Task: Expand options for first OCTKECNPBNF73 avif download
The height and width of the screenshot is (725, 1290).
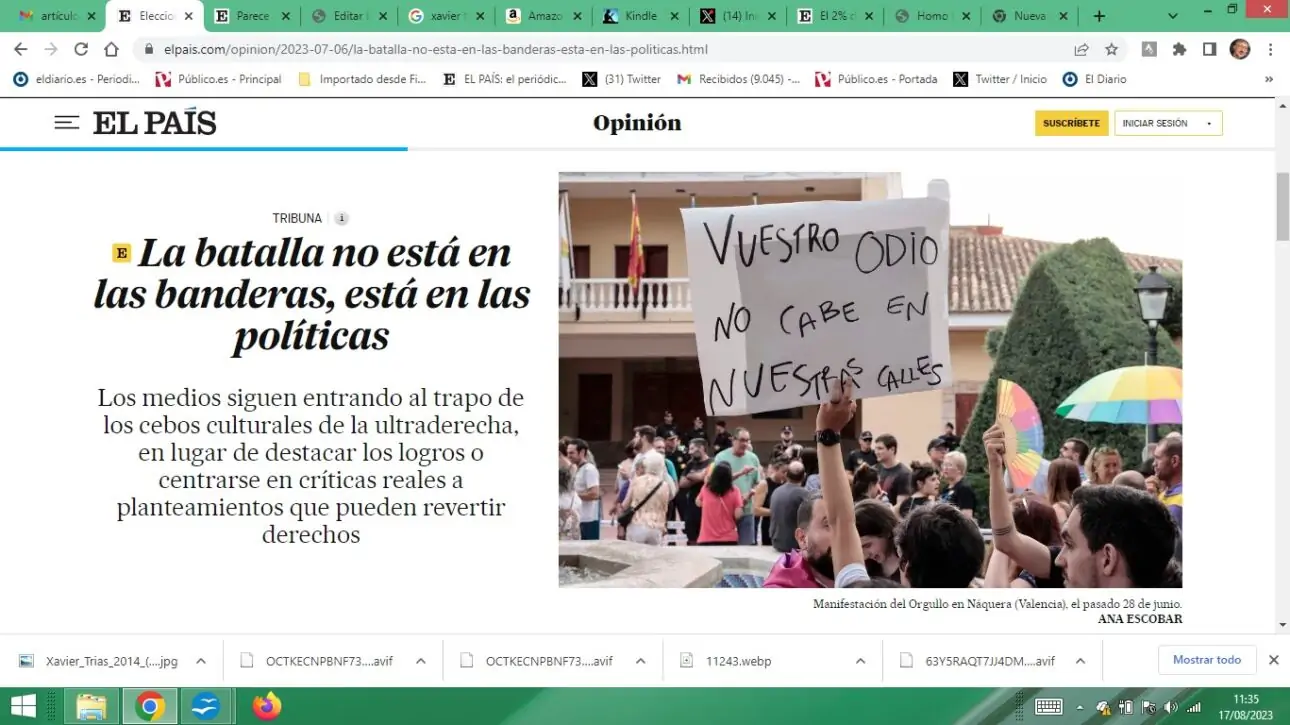Action: coord(421,661)
